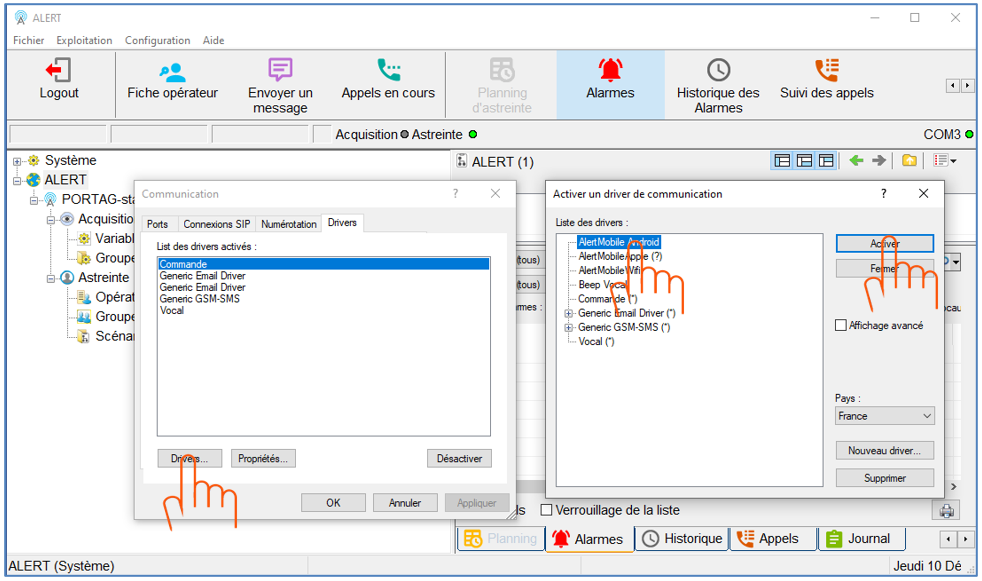Open Appels en cours toolbar icon
982x581 pixels.
[388, 71]
